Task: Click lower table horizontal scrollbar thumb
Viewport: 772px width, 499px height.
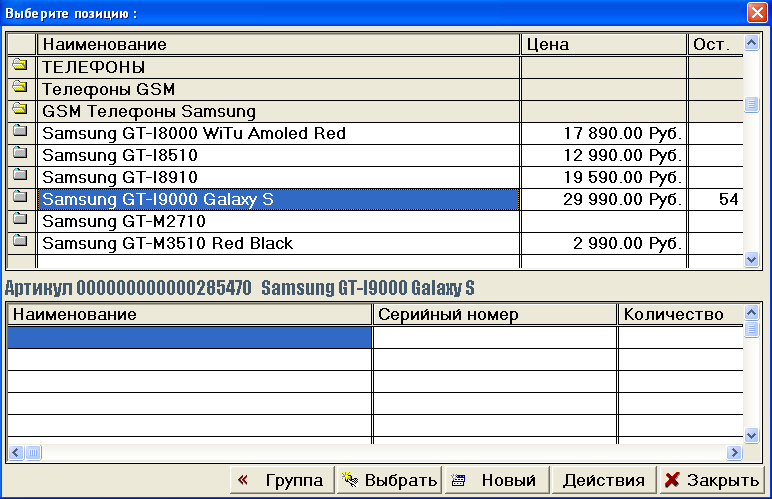Action: tap(33, 452)
